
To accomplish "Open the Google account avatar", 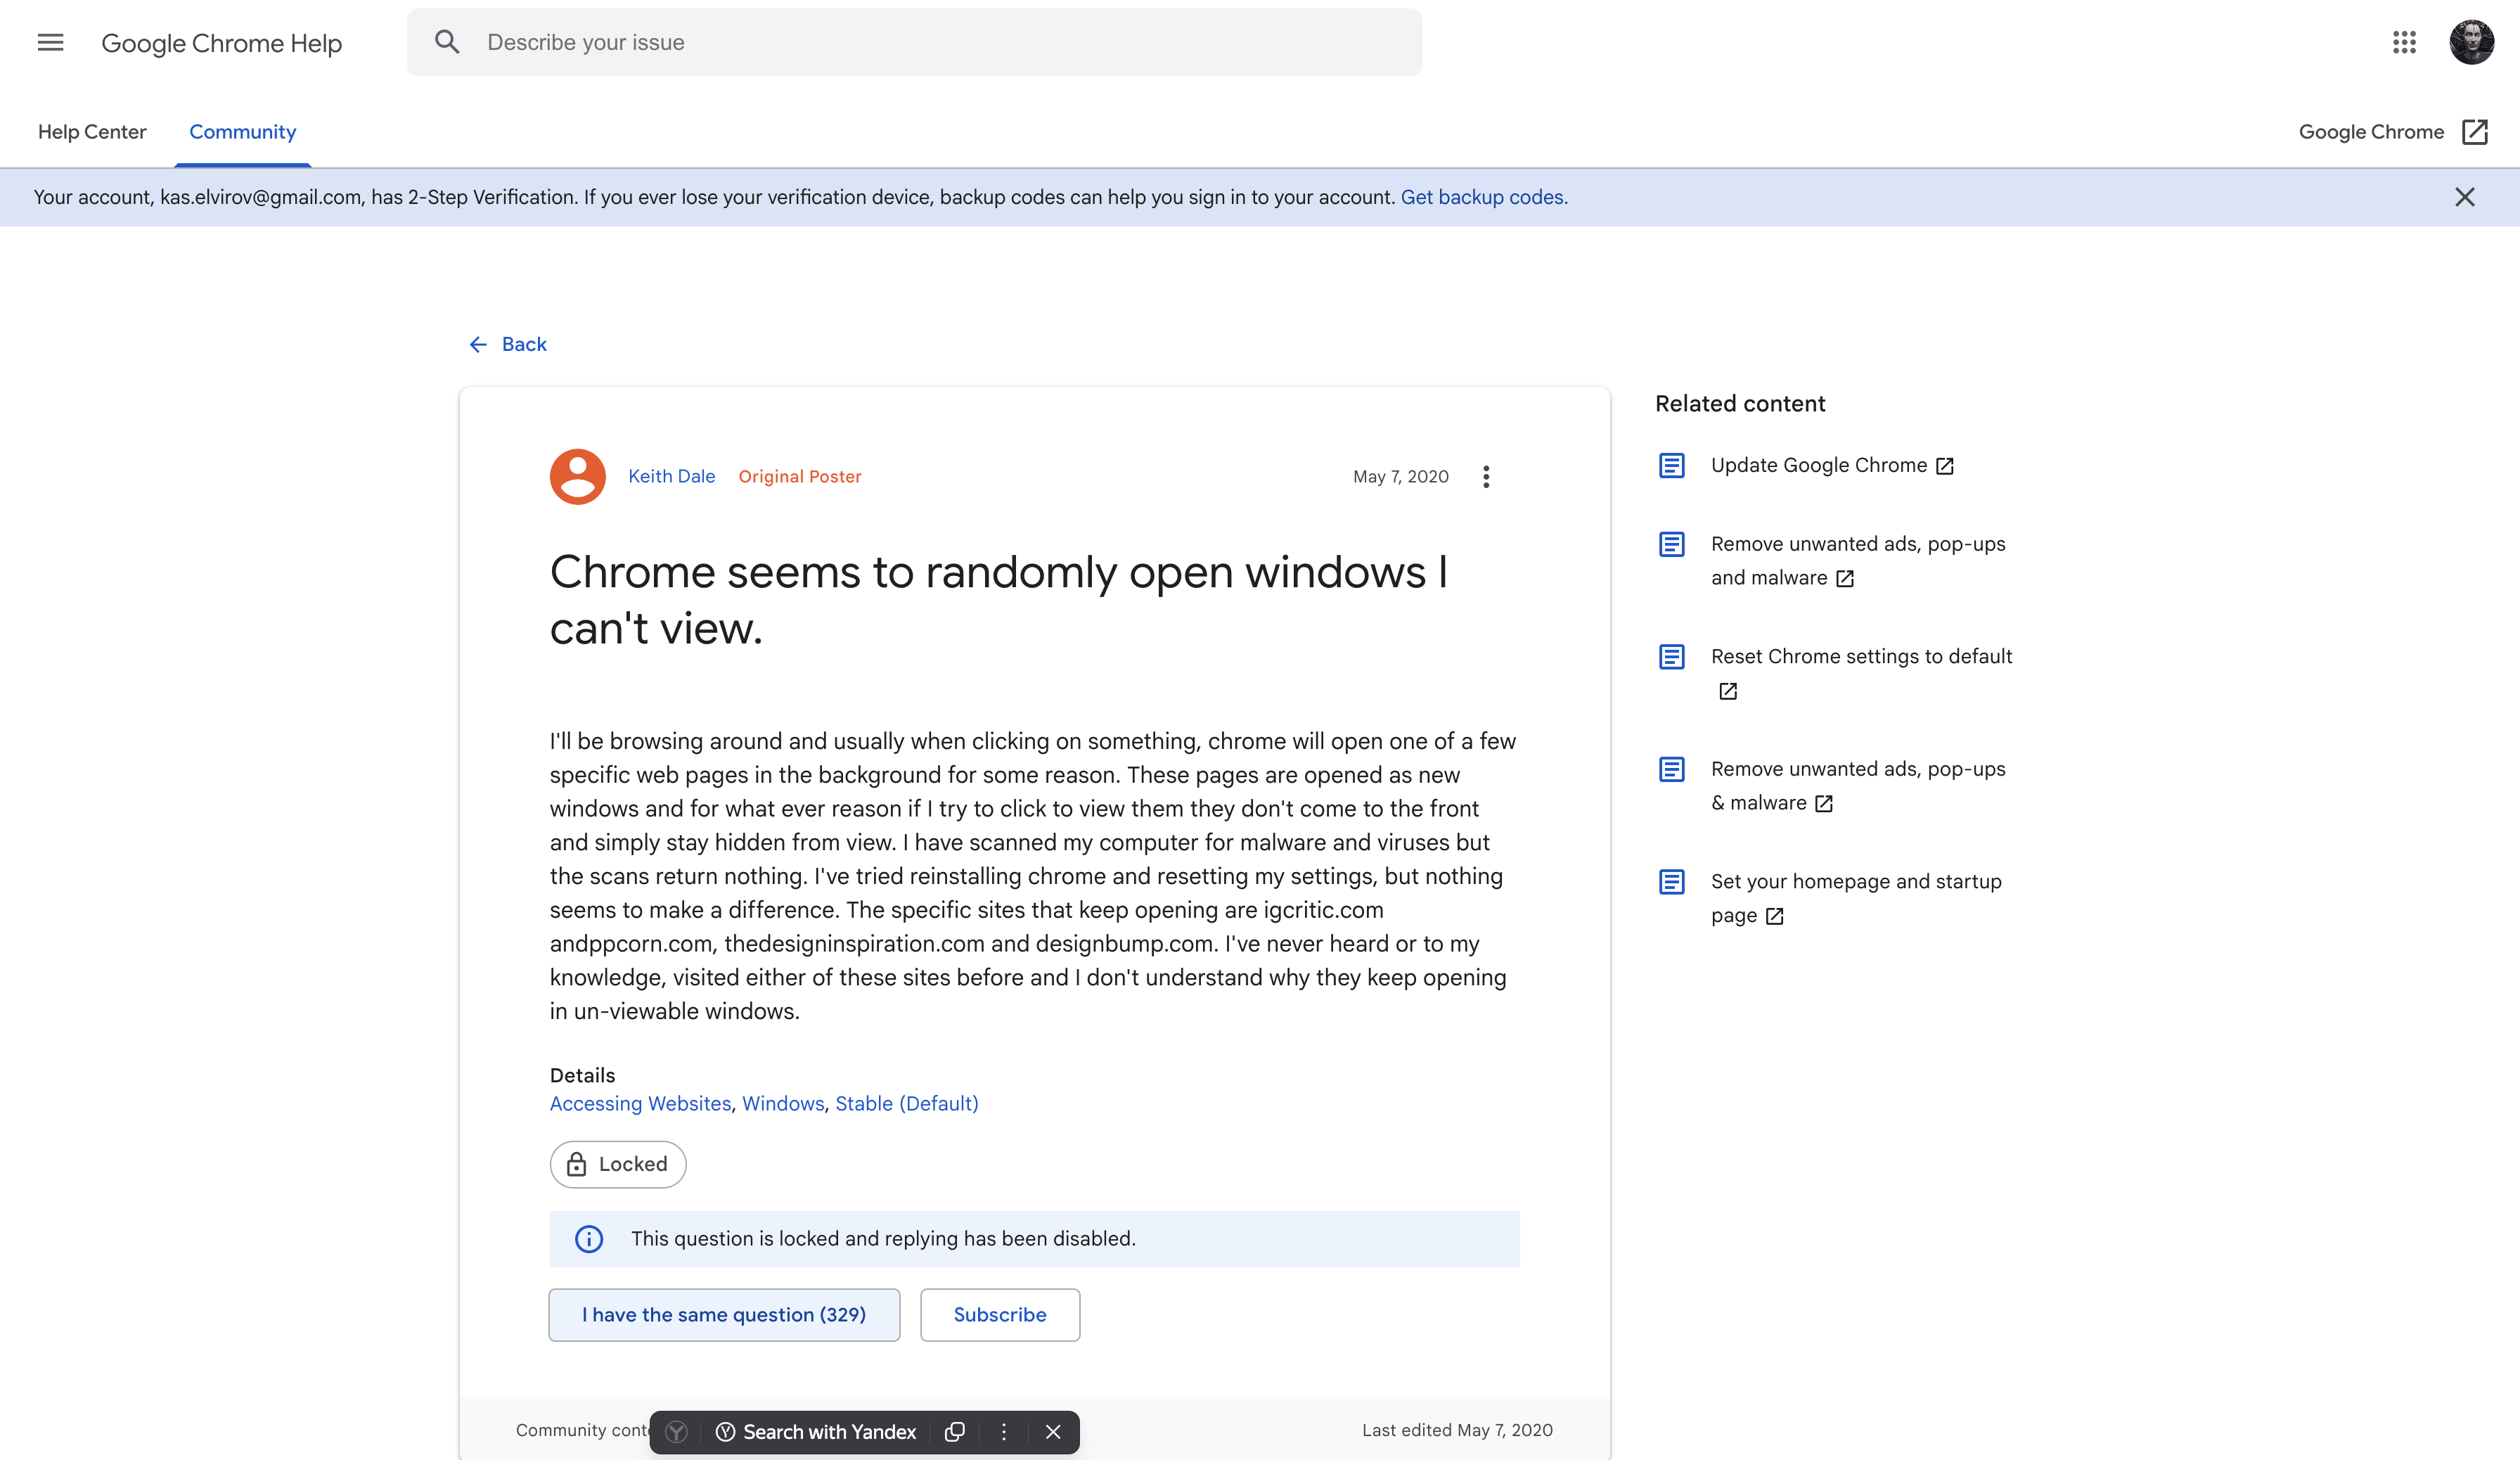I will pyautogui.click(x=2471, y=42).
